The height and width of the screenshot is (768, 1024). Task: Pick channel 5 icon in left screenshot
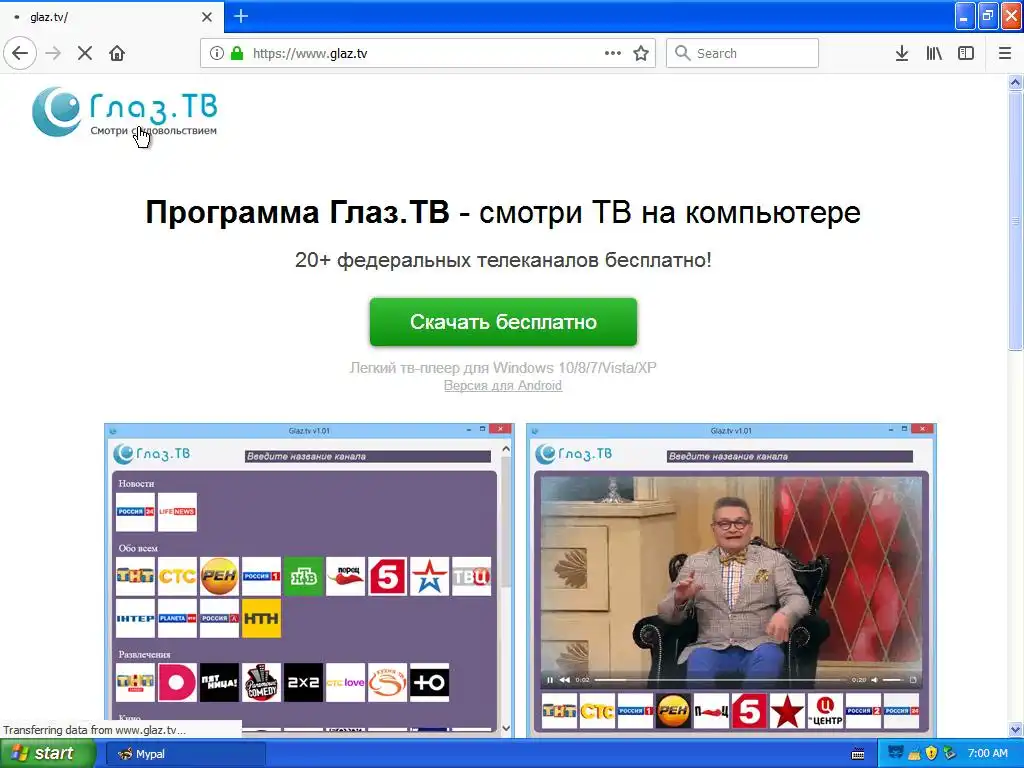coord(387,576)
